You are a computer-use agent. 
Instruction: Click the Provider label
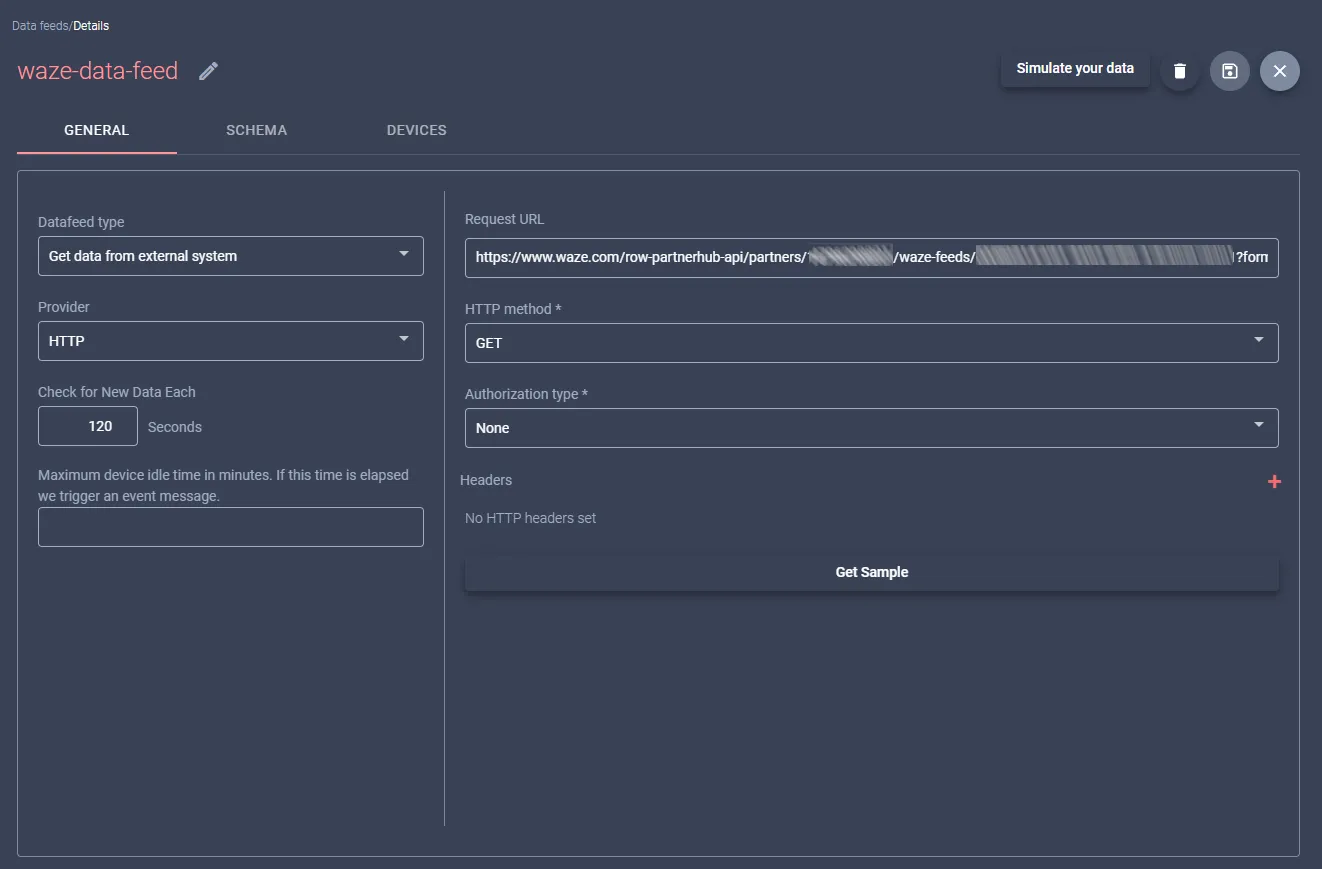pos(64,307)
